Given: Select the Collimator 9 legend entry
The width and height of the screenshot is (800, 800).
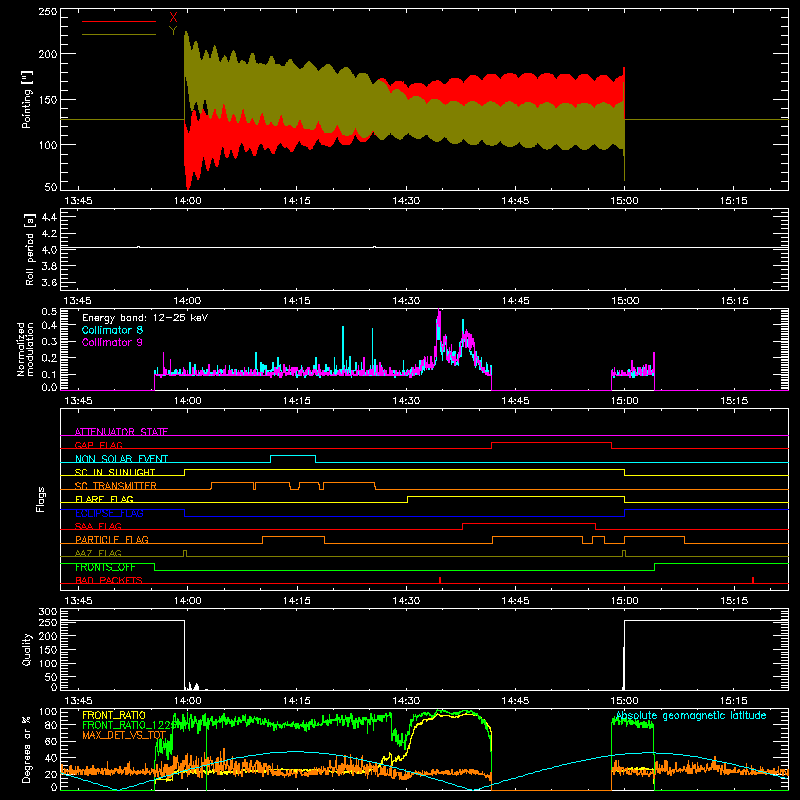Looking at the screenshot, I should 112,342.
